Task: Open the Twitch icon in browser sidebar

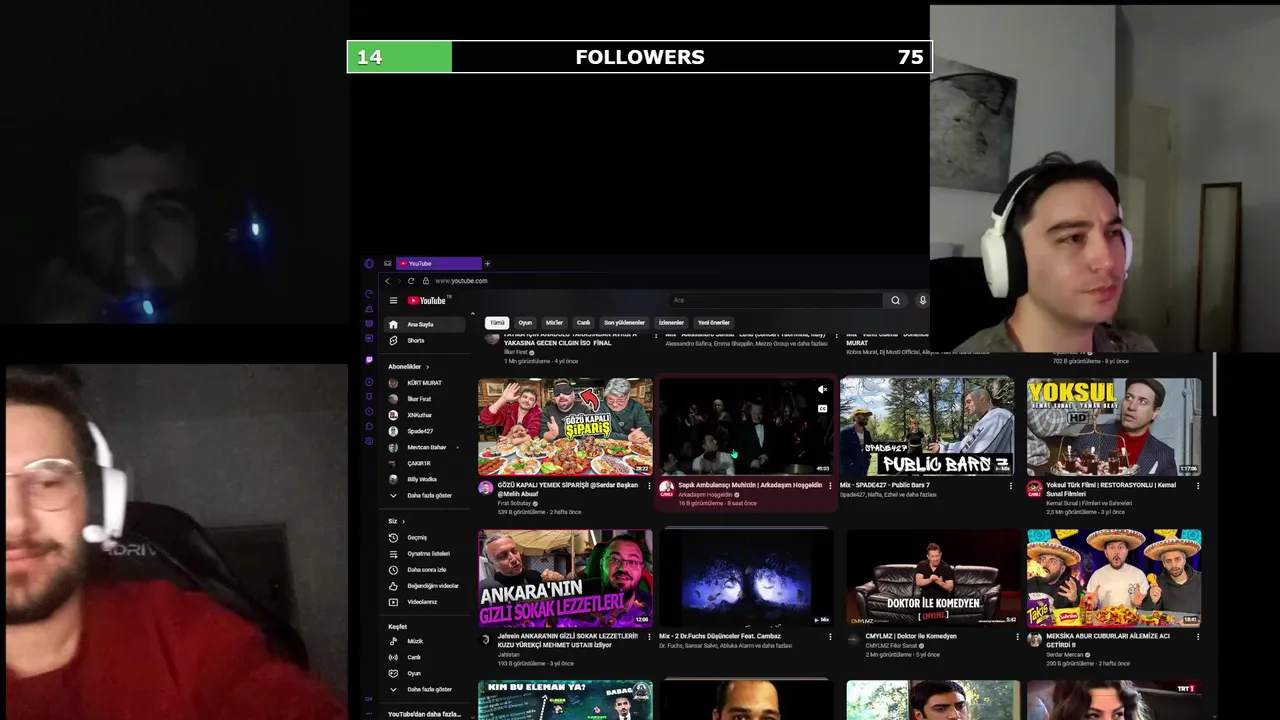Action: click(x=369, y=359)
